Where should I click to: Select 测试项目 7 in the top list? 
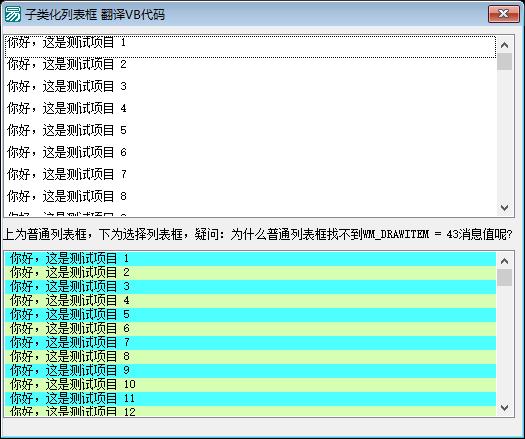pyautogui.click(x=250, y=174)
